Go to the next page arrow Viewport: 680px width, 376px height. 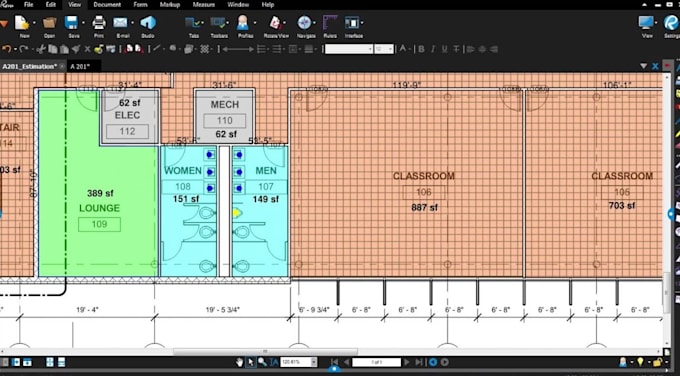407,362
